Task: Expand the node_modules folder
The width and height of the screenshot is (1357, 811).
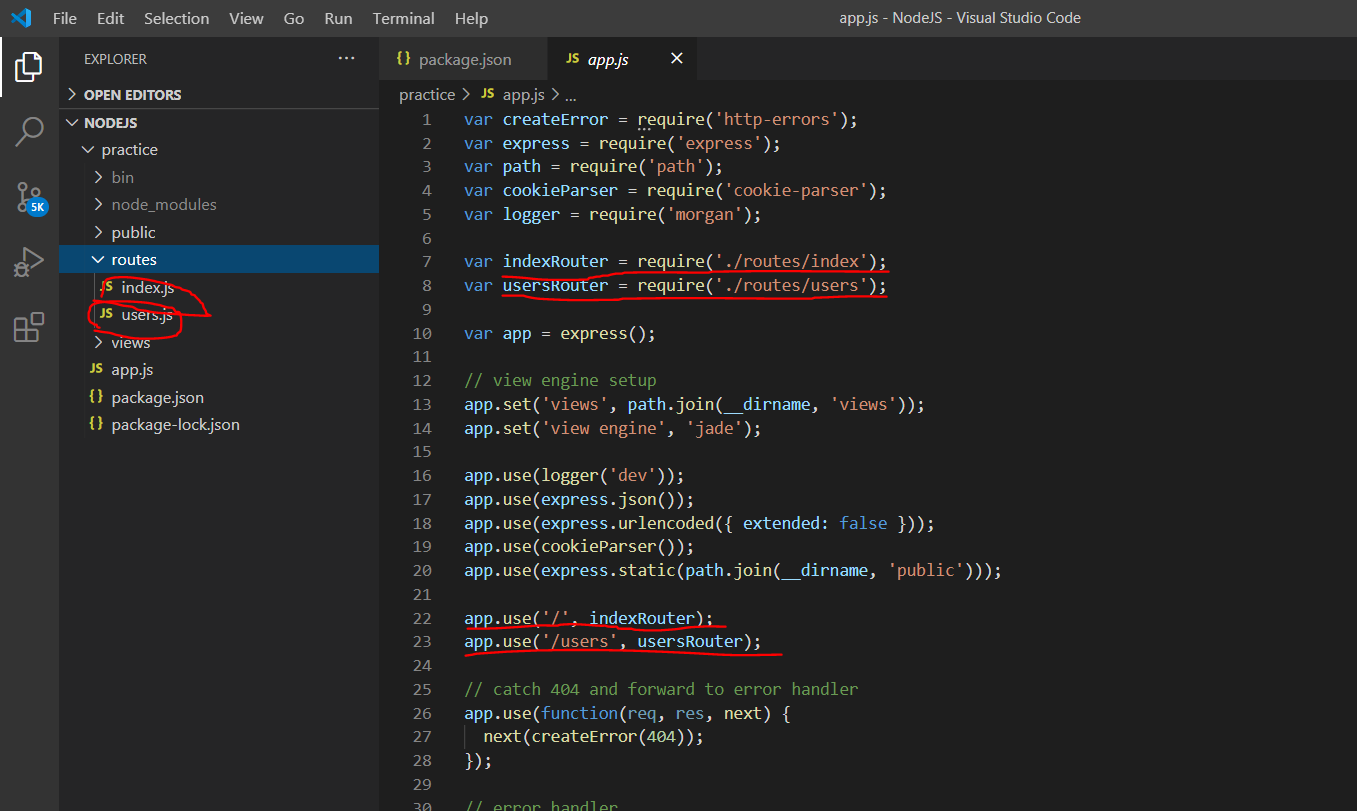Action: (219, 204)
